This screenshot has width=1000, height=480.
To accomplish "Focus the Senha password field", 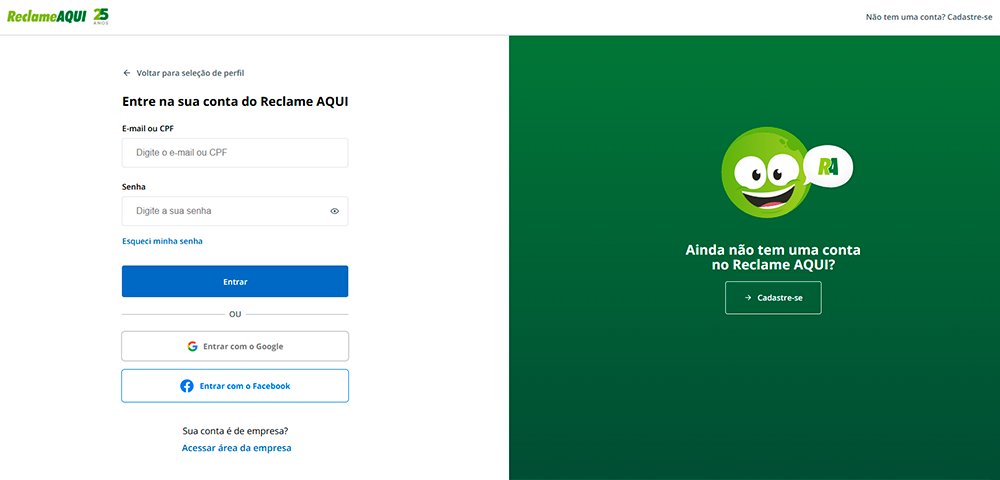I will [x=225, y=211].
